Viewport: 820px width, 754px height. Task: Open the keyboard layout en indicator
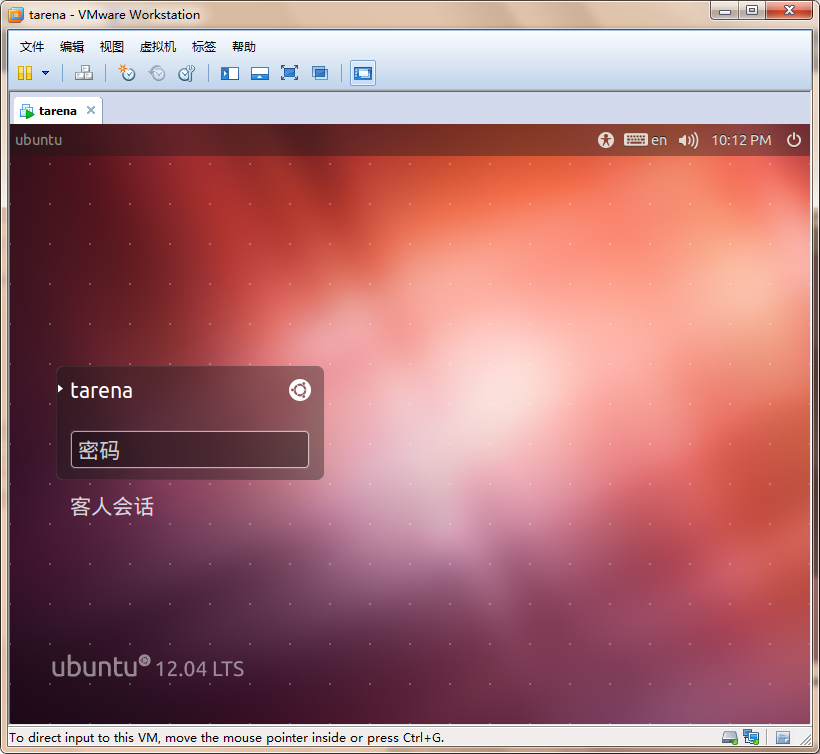(645, 140)
